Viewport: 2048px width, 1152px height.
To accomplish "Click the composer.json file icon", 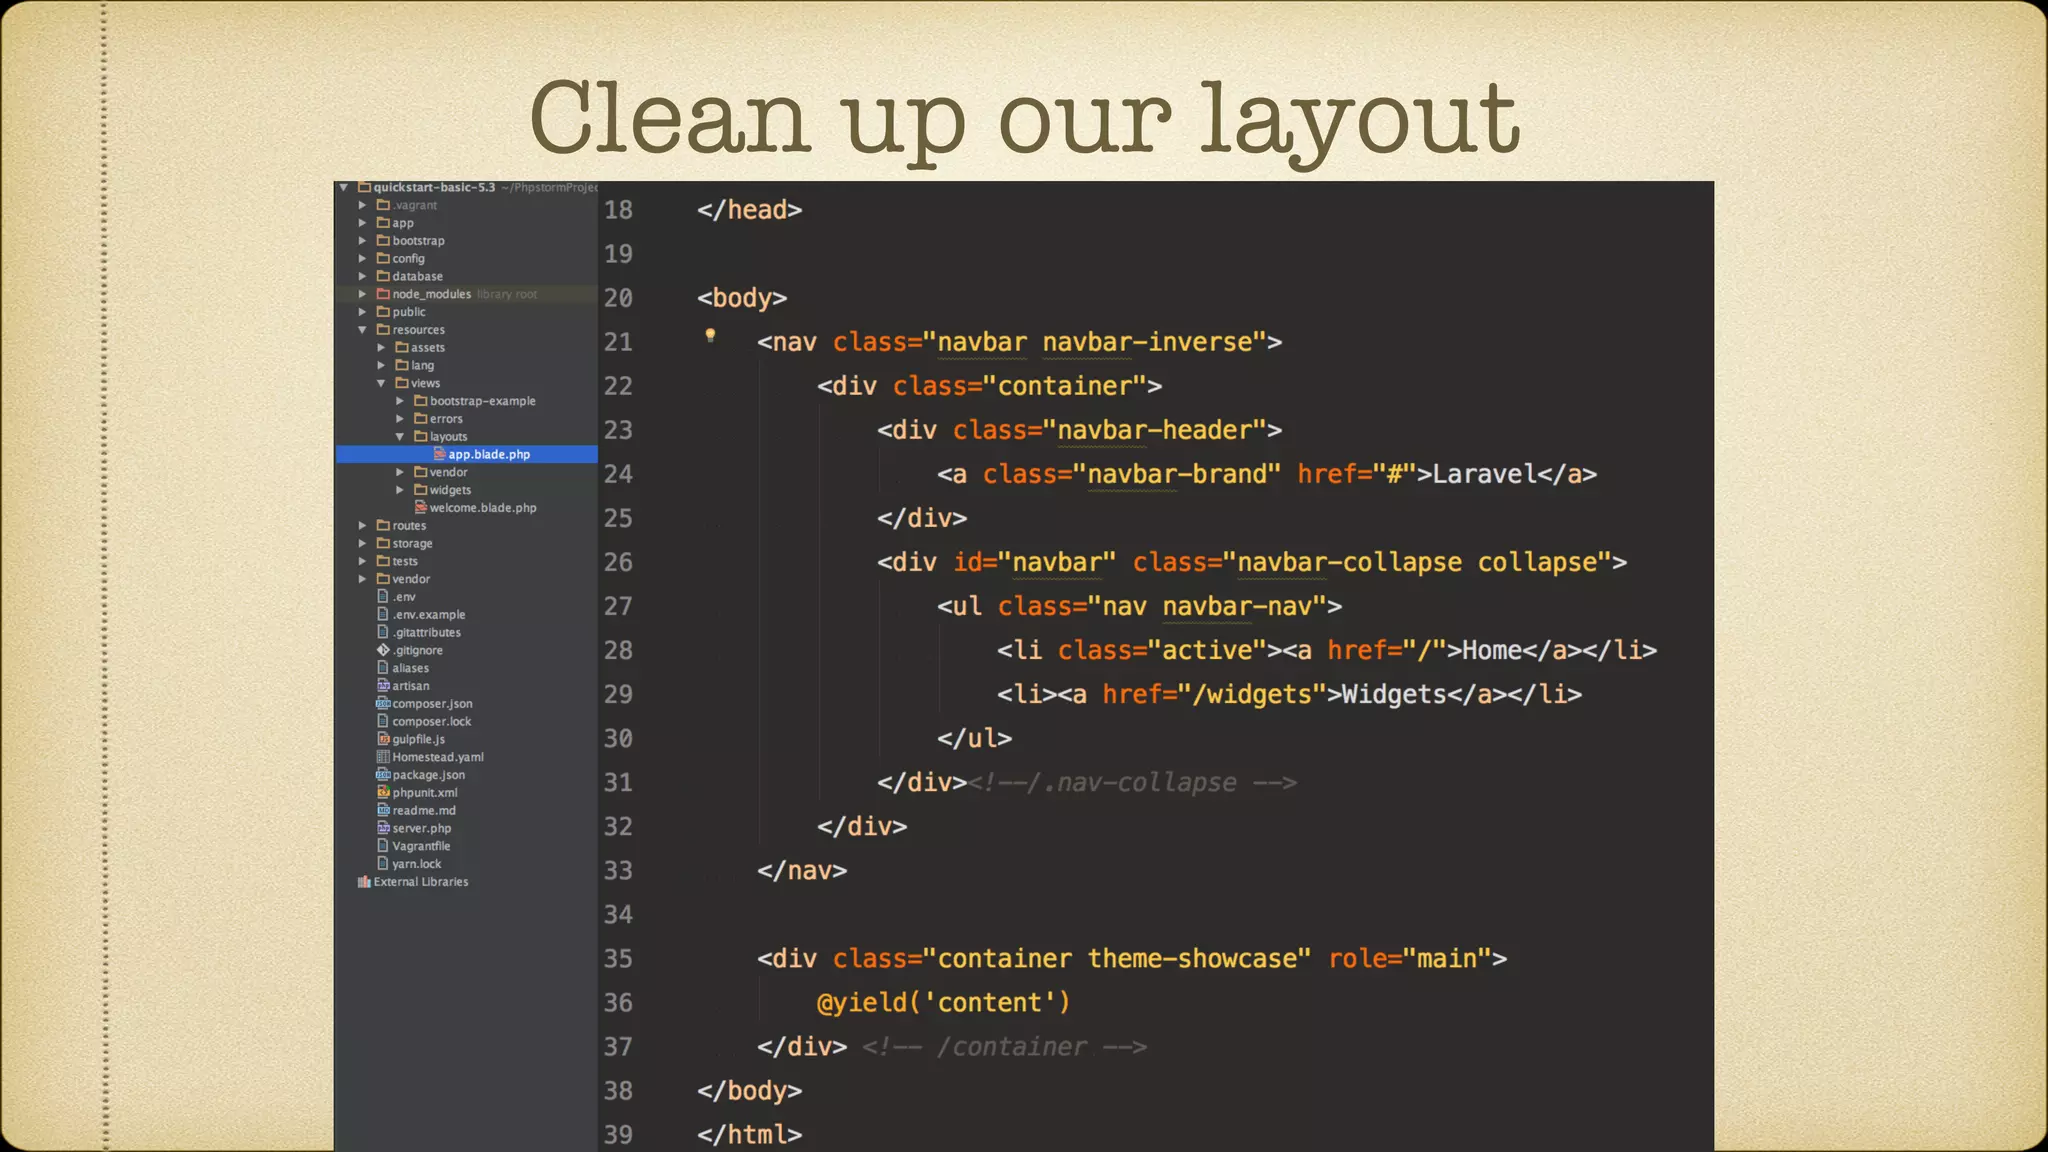I will (383, 704).
